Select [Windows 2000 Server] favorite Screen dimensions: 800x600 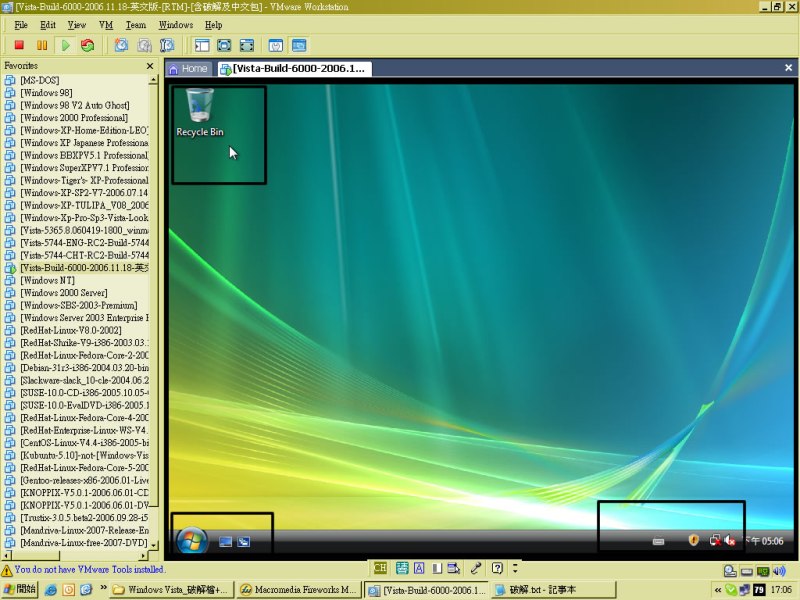coord(64,293)
